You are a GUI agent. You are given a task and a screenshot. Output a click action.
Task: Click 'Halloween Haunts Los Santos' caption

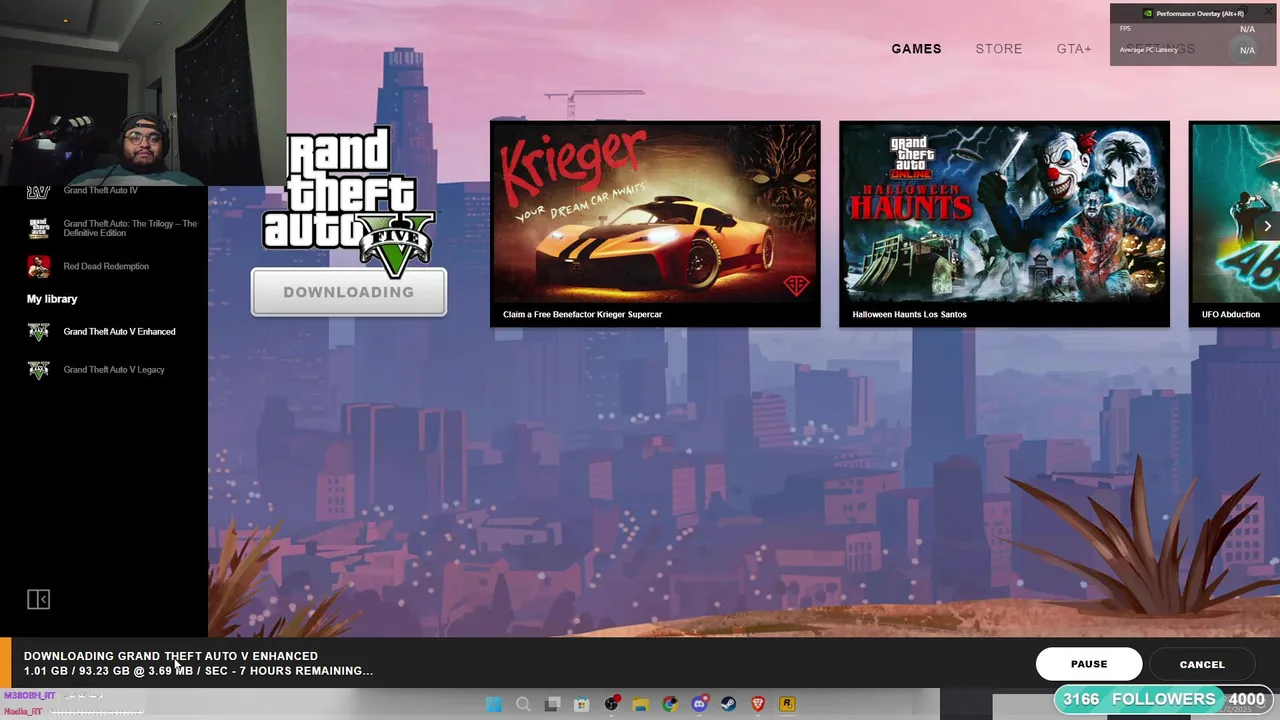(910, 314)
